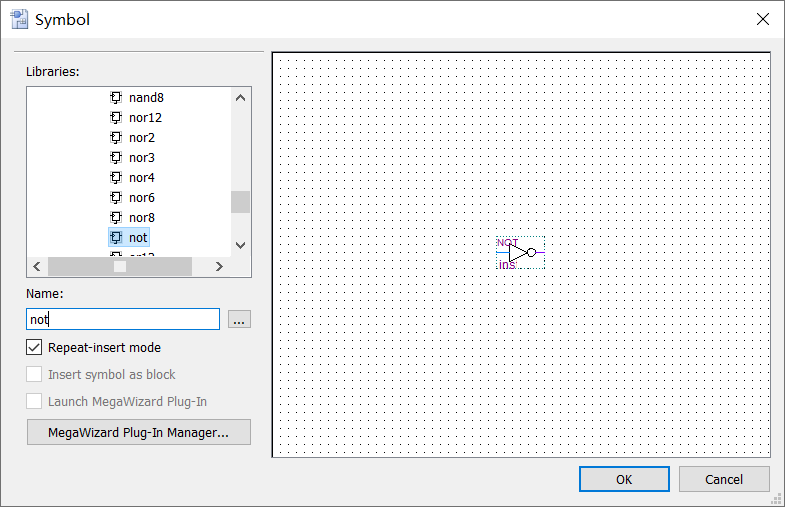Viewport: 785px width, 507px height.
Task: Close the Symbol dialog window
Action: tap(762, 19)
